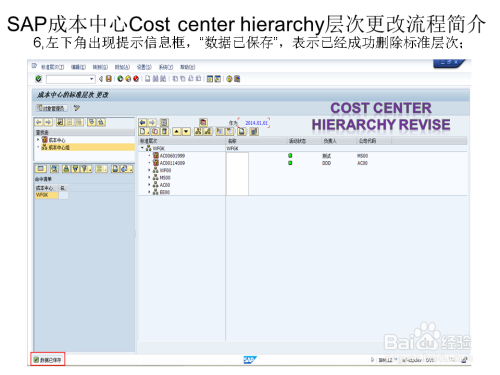This screenshot has height=375, width=500.
Task: Click green status light for AC00601999
Action: (290, 156)
